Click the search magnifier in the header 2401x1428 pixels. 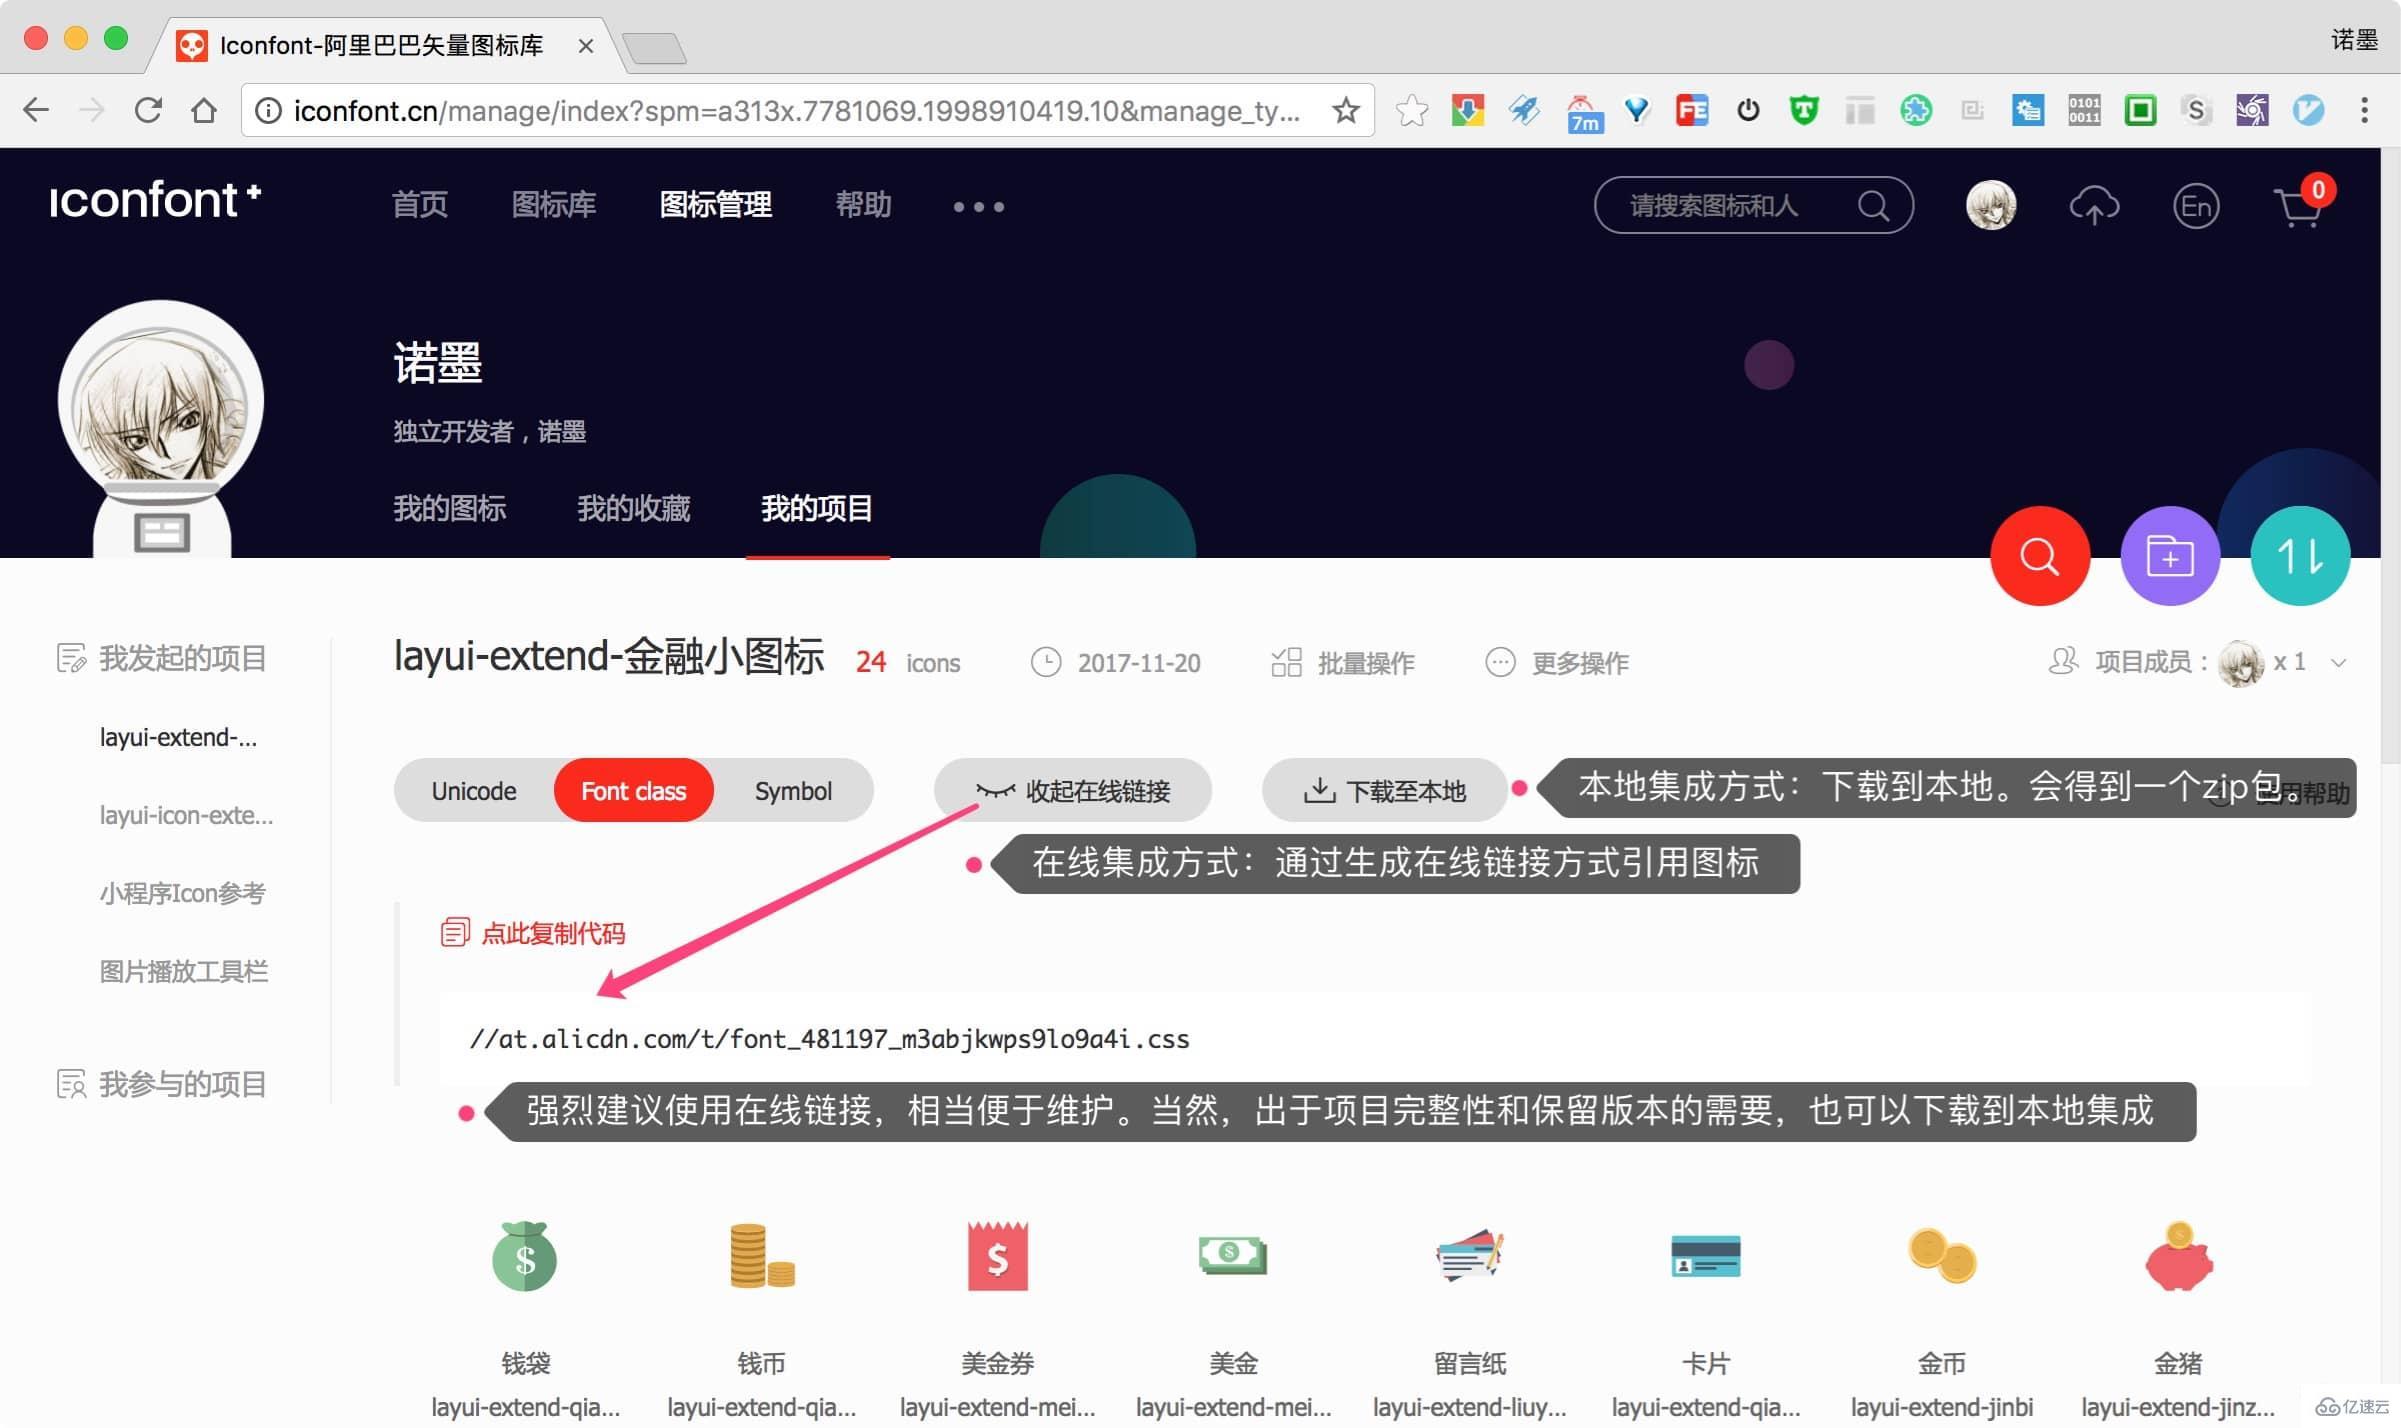[x=1873, y=206]
